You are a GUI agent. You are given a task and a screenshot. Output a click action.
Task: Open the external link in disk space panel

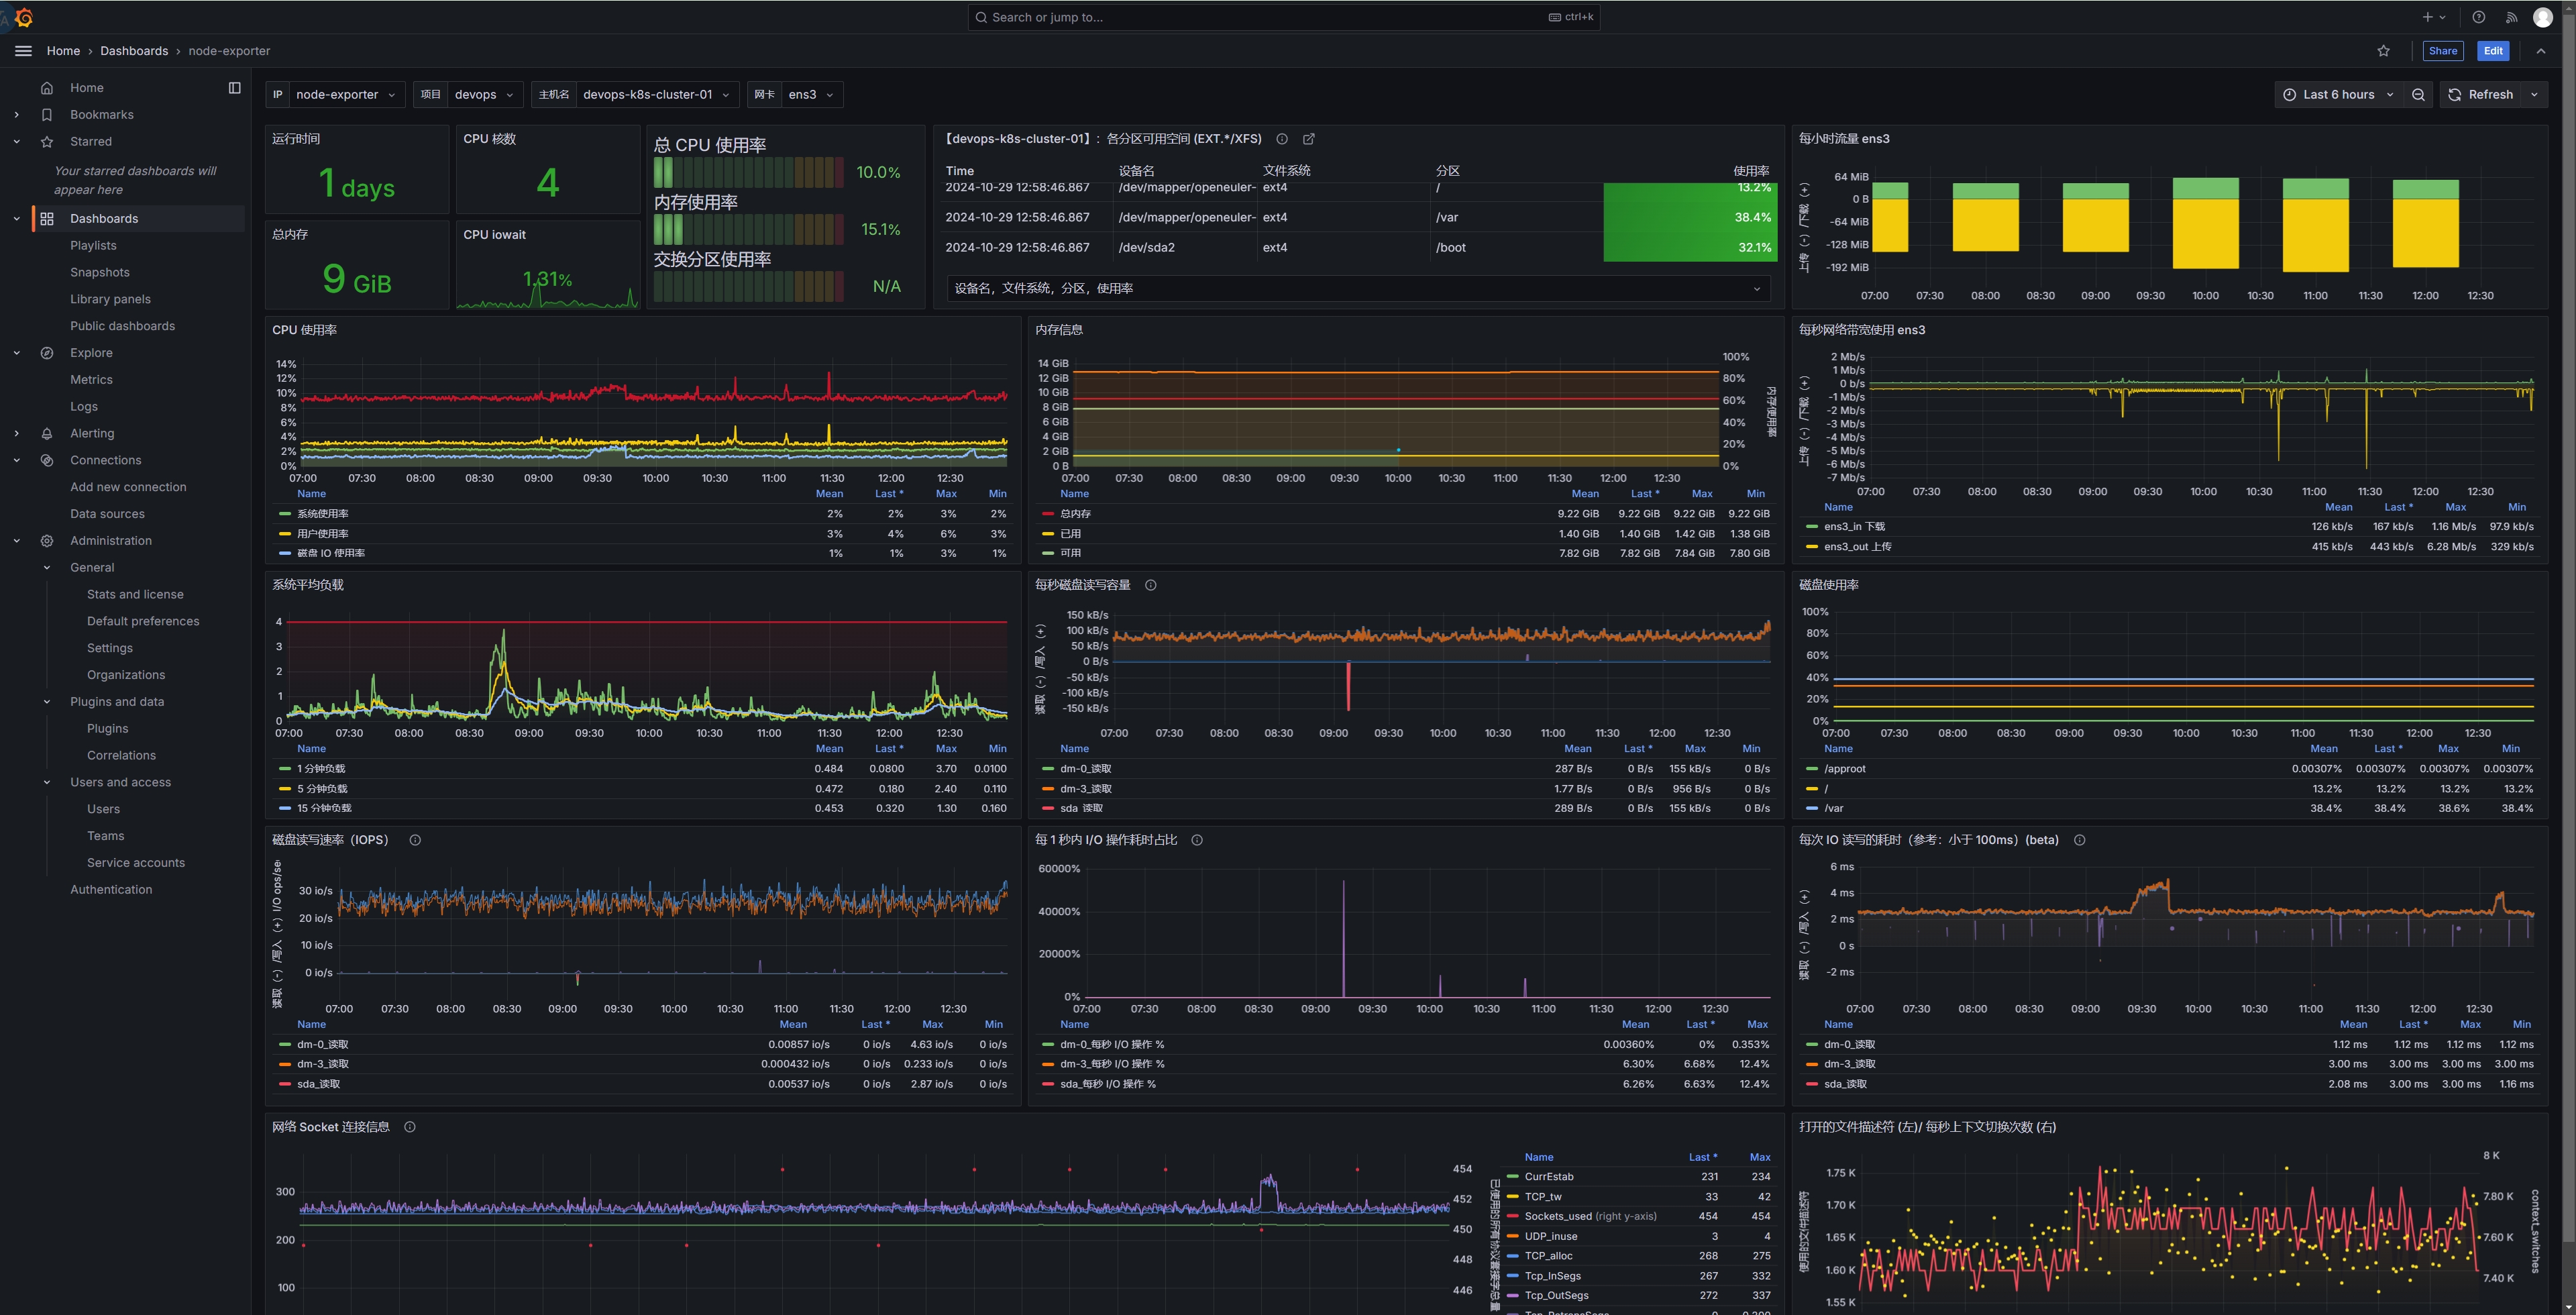pyautogui.click(x=1309, y=139)
